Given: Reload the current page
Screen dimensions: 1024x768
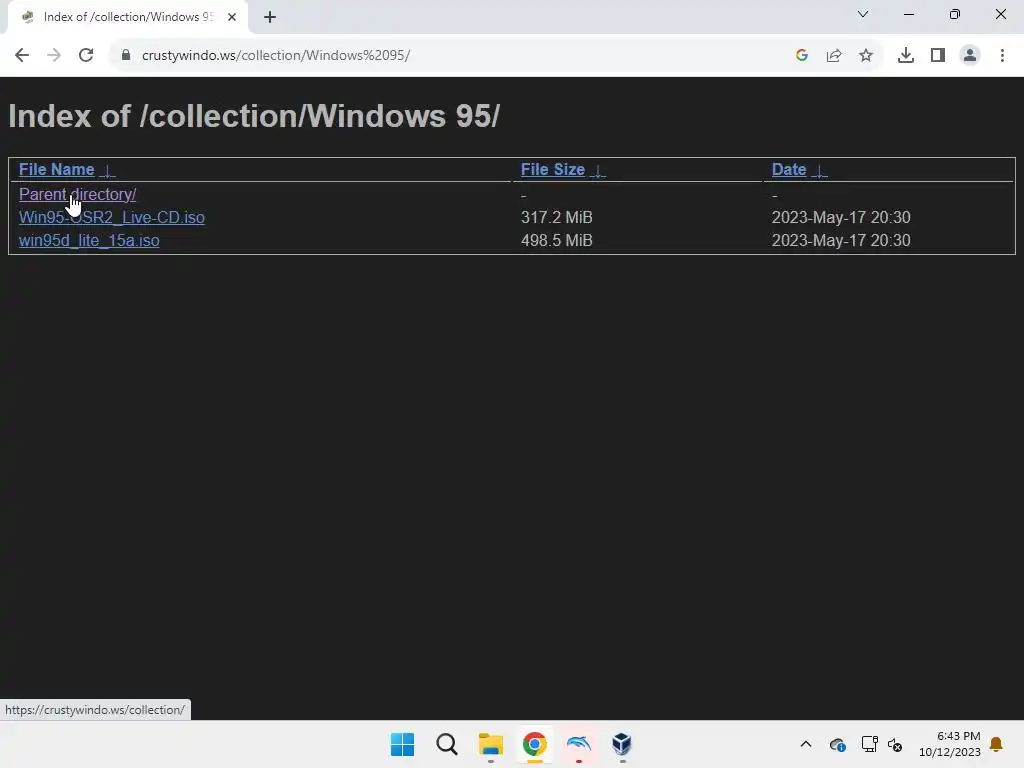Looking at the screenshot, I should pyautogui.click(x=86, y=56).
